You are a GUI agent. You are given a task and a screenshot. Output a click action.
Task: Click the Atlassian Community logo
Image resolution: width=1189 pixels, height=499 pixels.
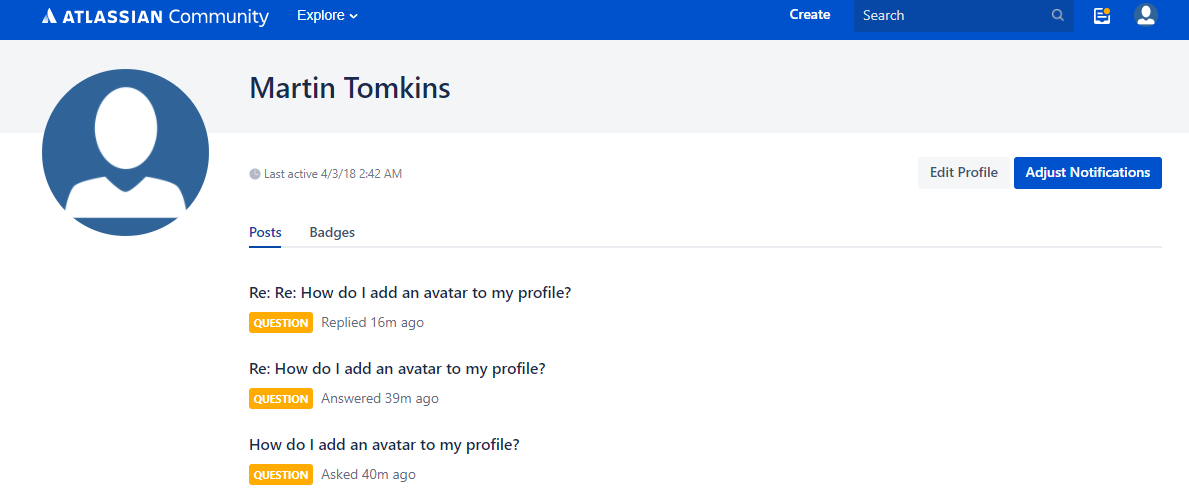click(155, 16)
